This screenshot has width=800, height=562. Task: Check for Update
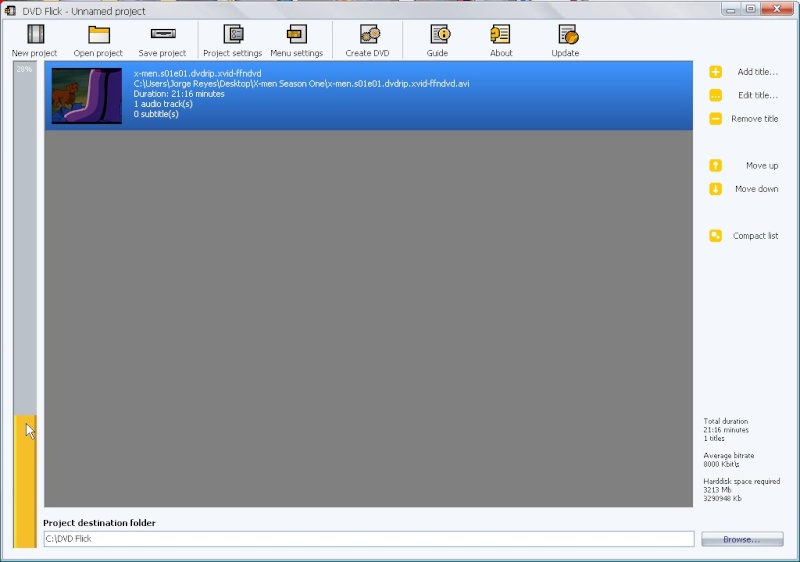[565, 41]
